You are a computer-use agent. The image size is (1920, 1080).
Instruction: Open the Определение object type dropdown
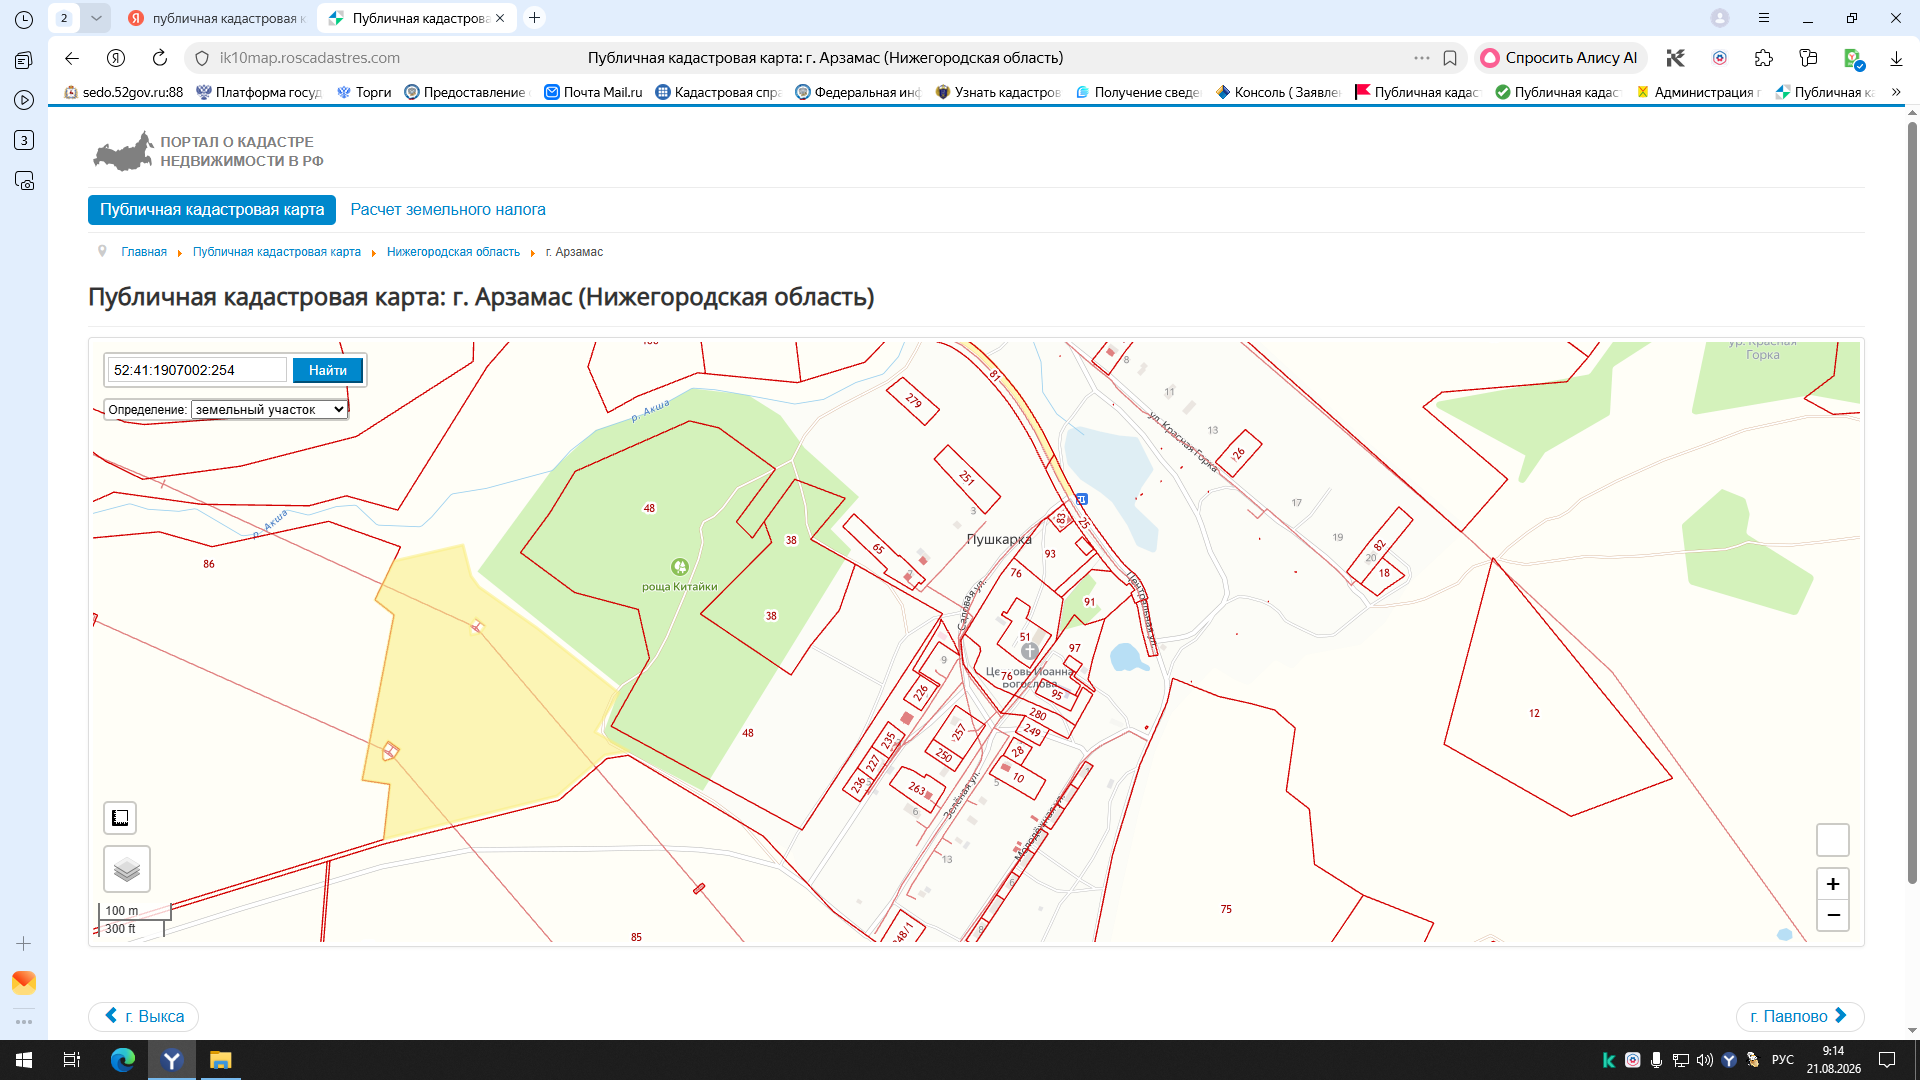click(x=269, y=409)
